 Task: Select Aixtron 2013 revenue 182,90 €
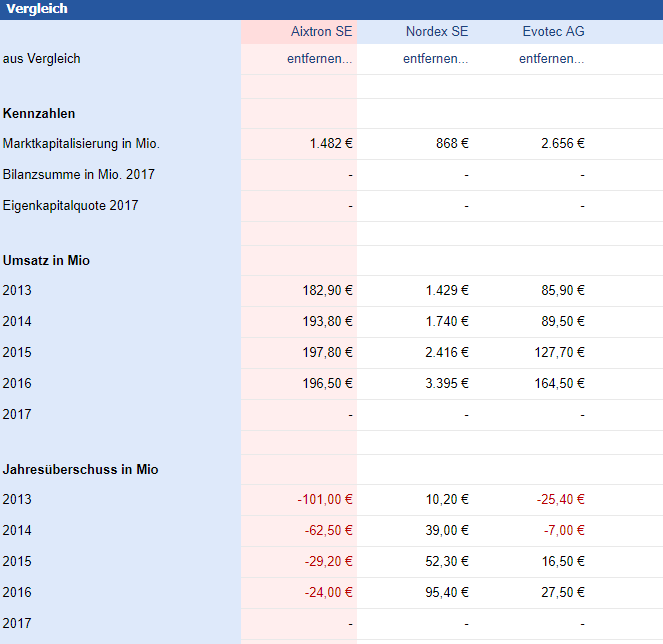(327, 290)
